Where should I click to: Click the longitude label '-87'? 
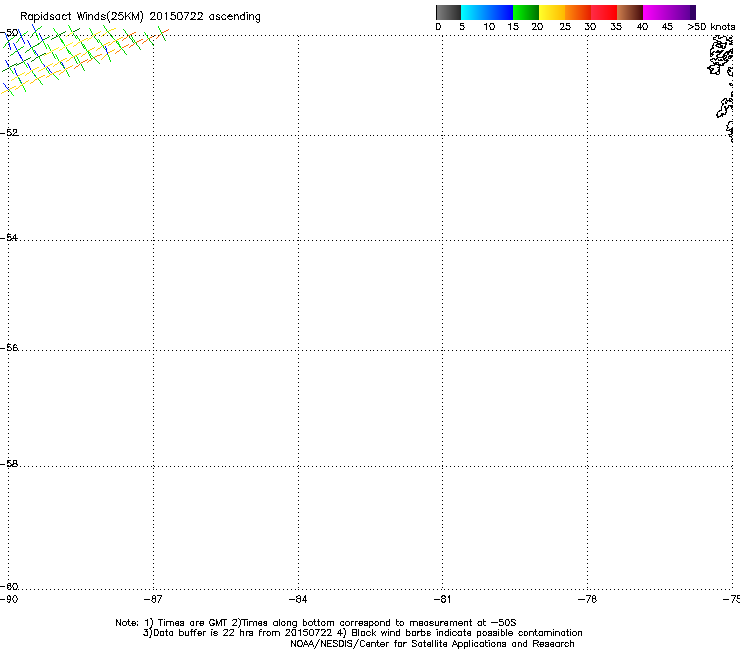click(x=153, y=599)
